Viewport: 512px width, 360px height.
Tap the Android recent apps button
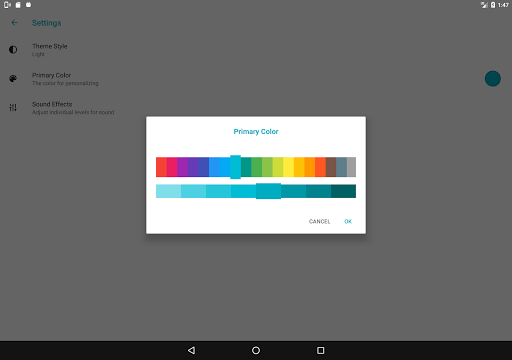point(320,350)
